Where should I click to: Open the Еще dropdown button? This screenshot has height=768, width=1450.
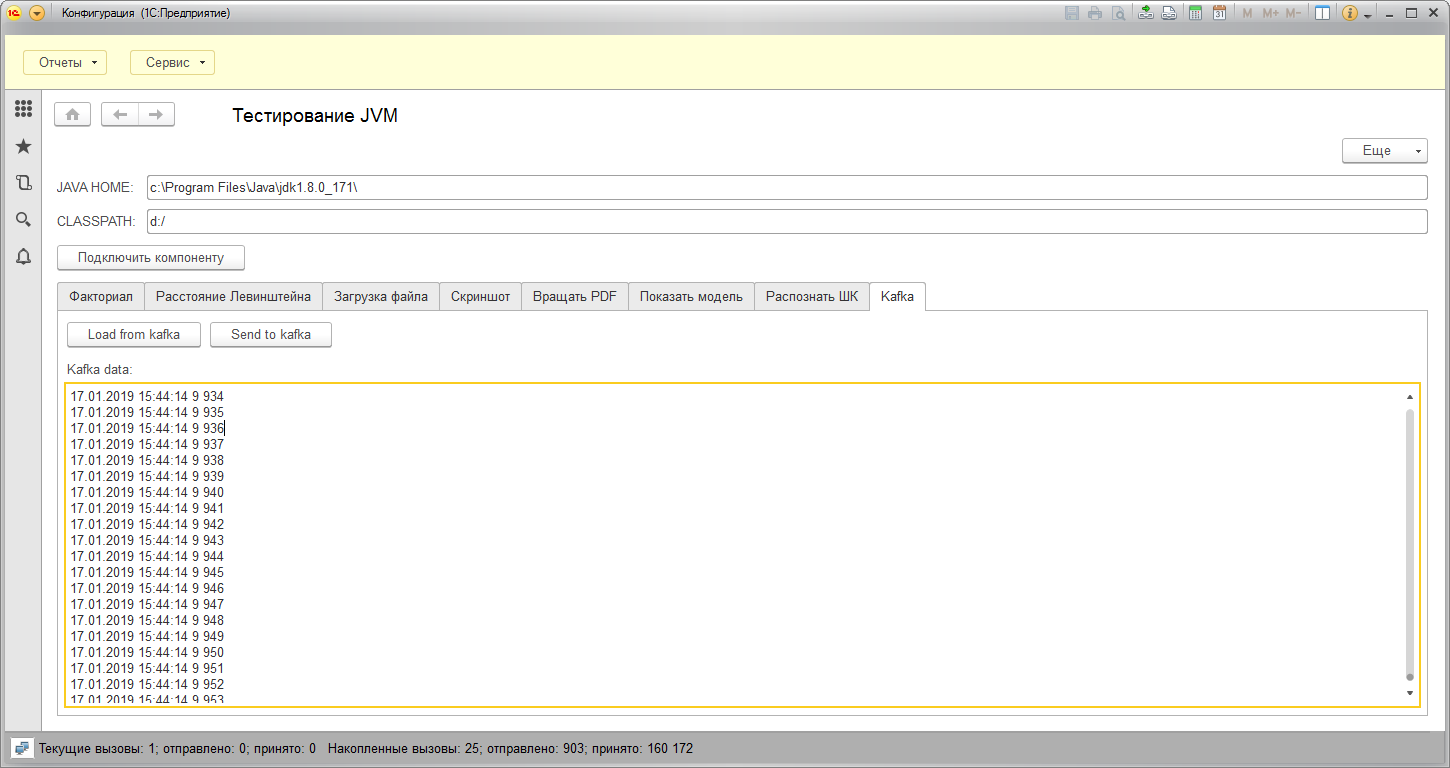coord(1384,150)
